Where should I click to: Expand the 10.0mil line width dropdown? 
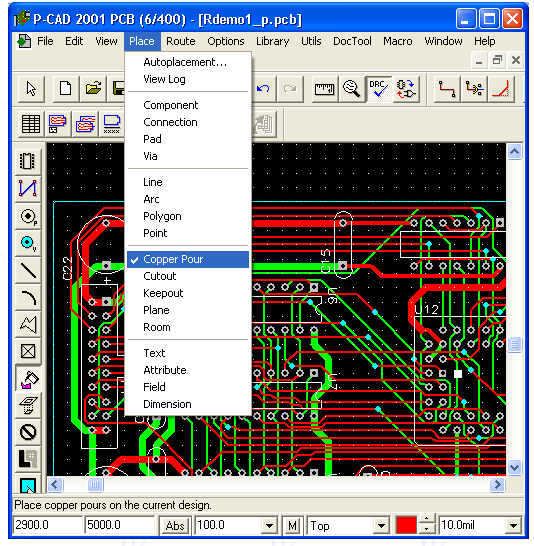point(513,525)
